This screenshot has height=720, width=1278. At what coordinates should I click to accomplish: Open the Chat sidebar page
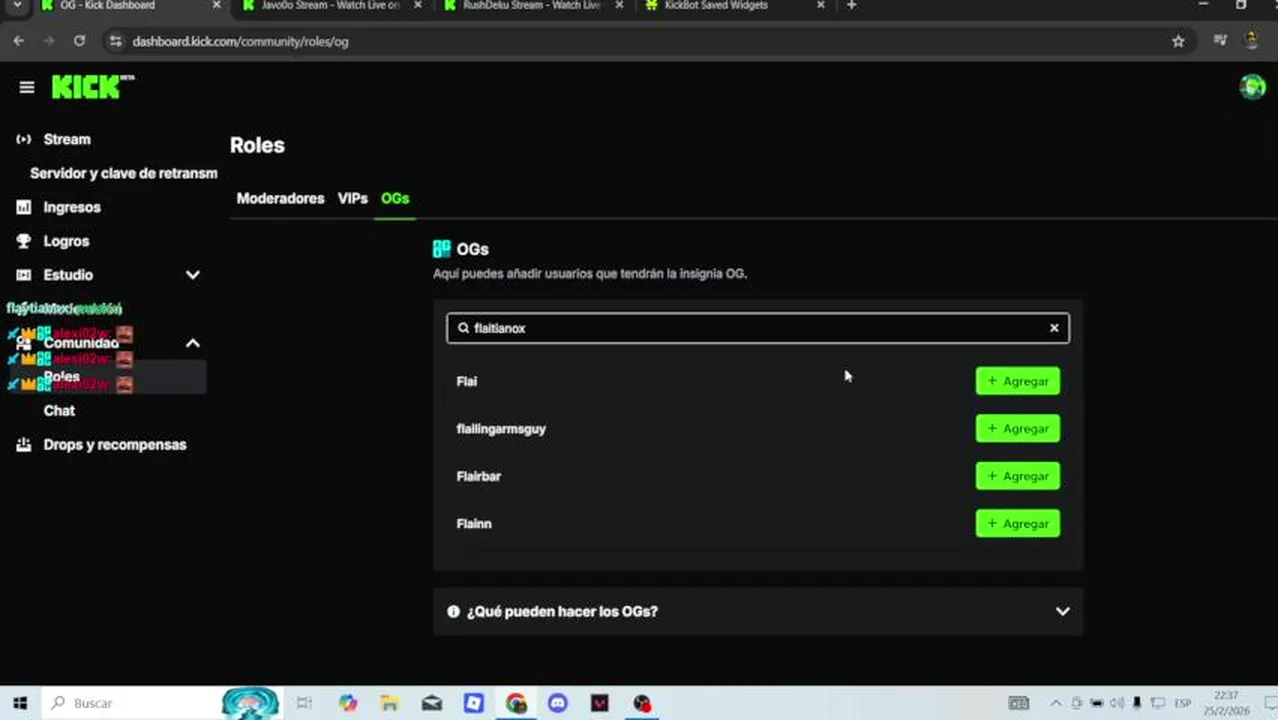pyautogui.click(x=59, y=411)
